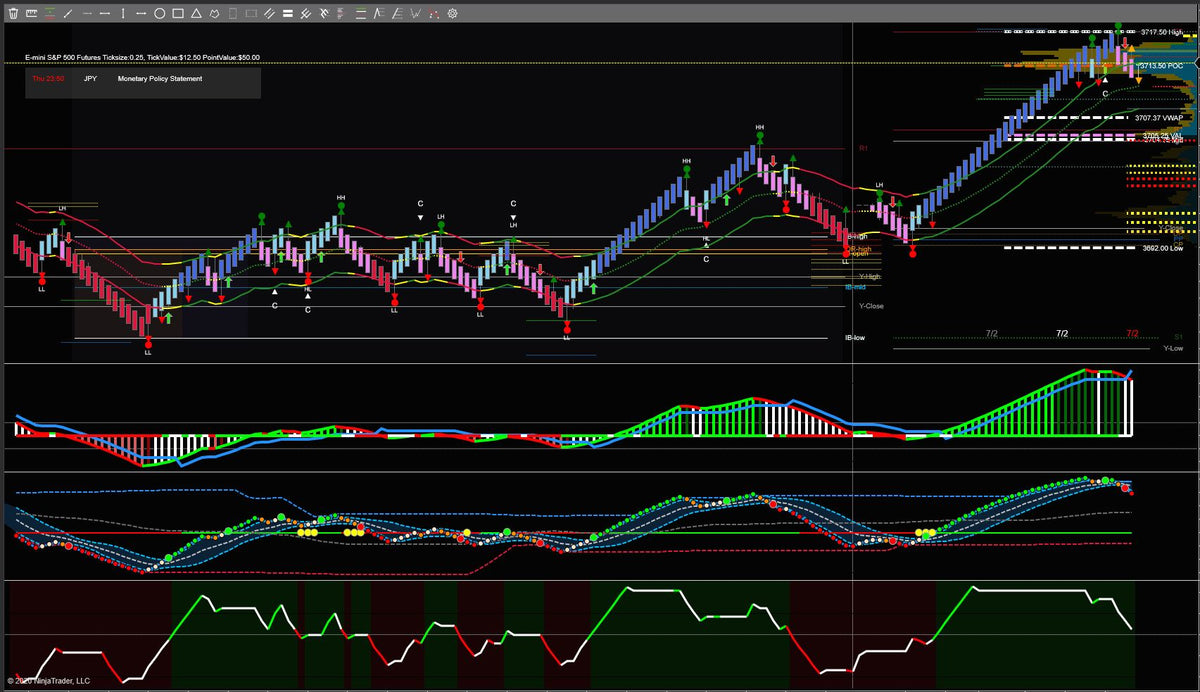Select the vertical line drawing tool
This screenshot has width=1200, height=692.
(x=123, y=14)
